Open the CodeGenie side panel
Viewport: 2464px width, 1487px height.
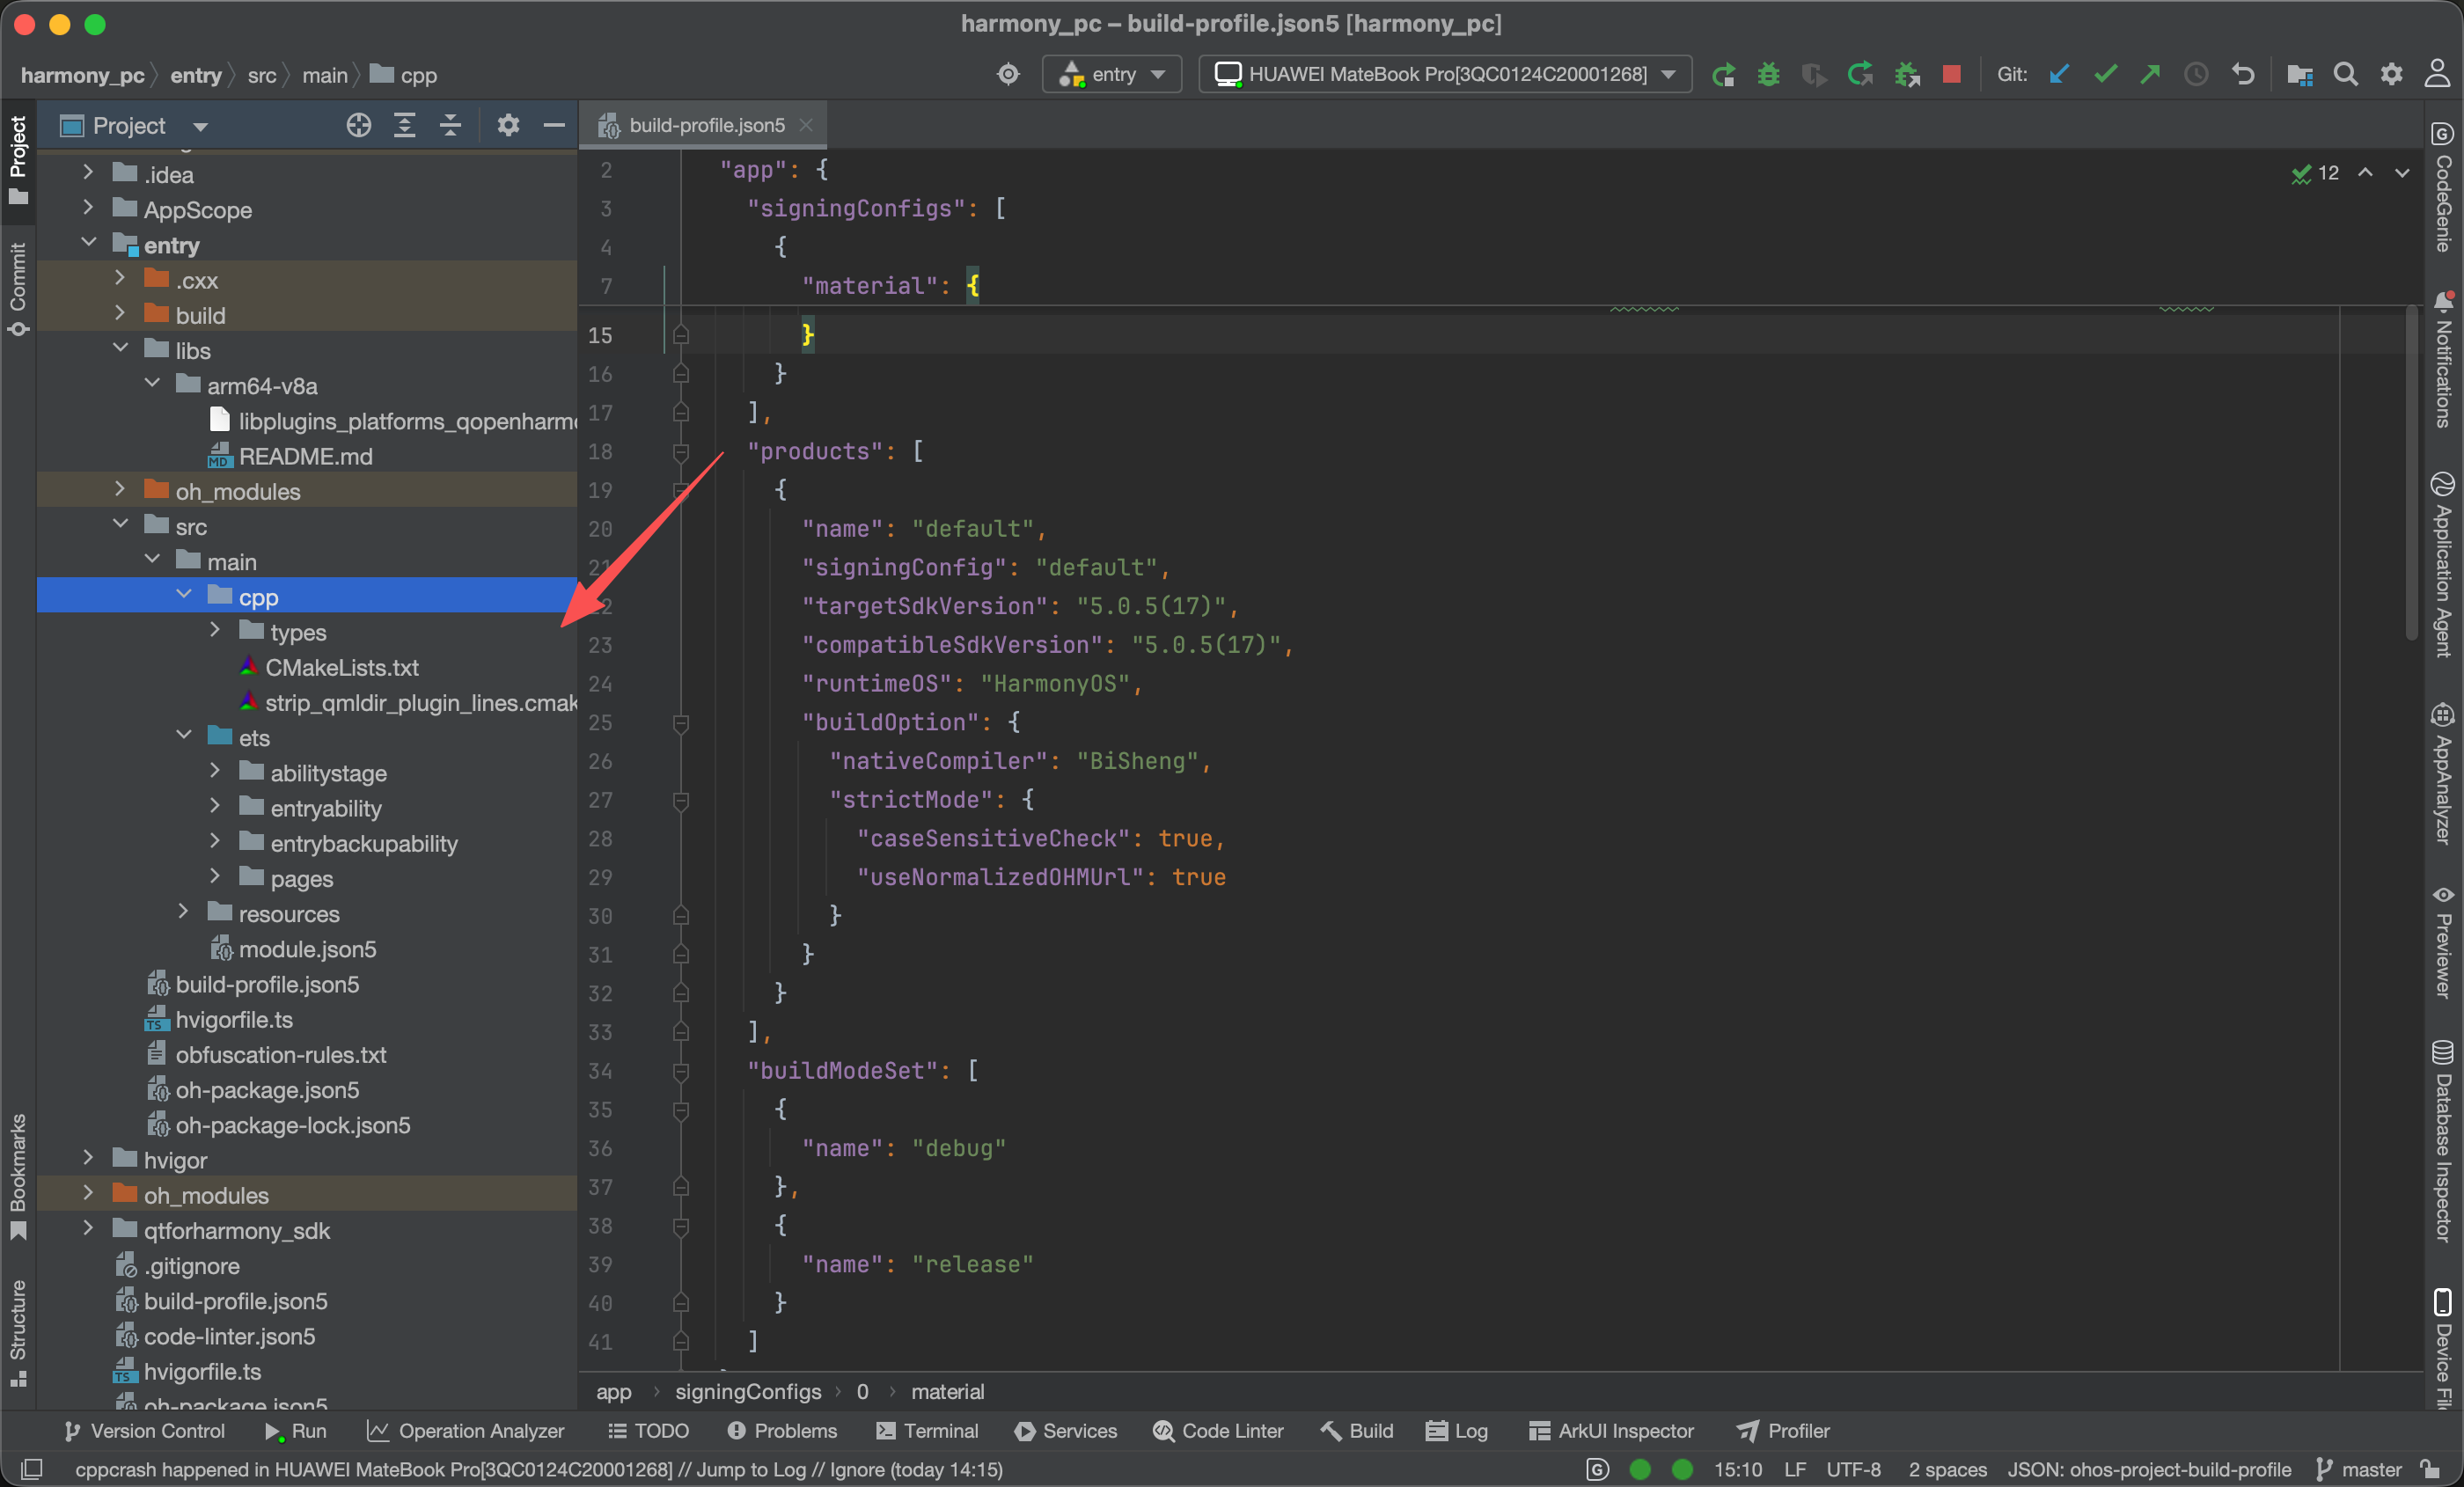[2442, 187]
